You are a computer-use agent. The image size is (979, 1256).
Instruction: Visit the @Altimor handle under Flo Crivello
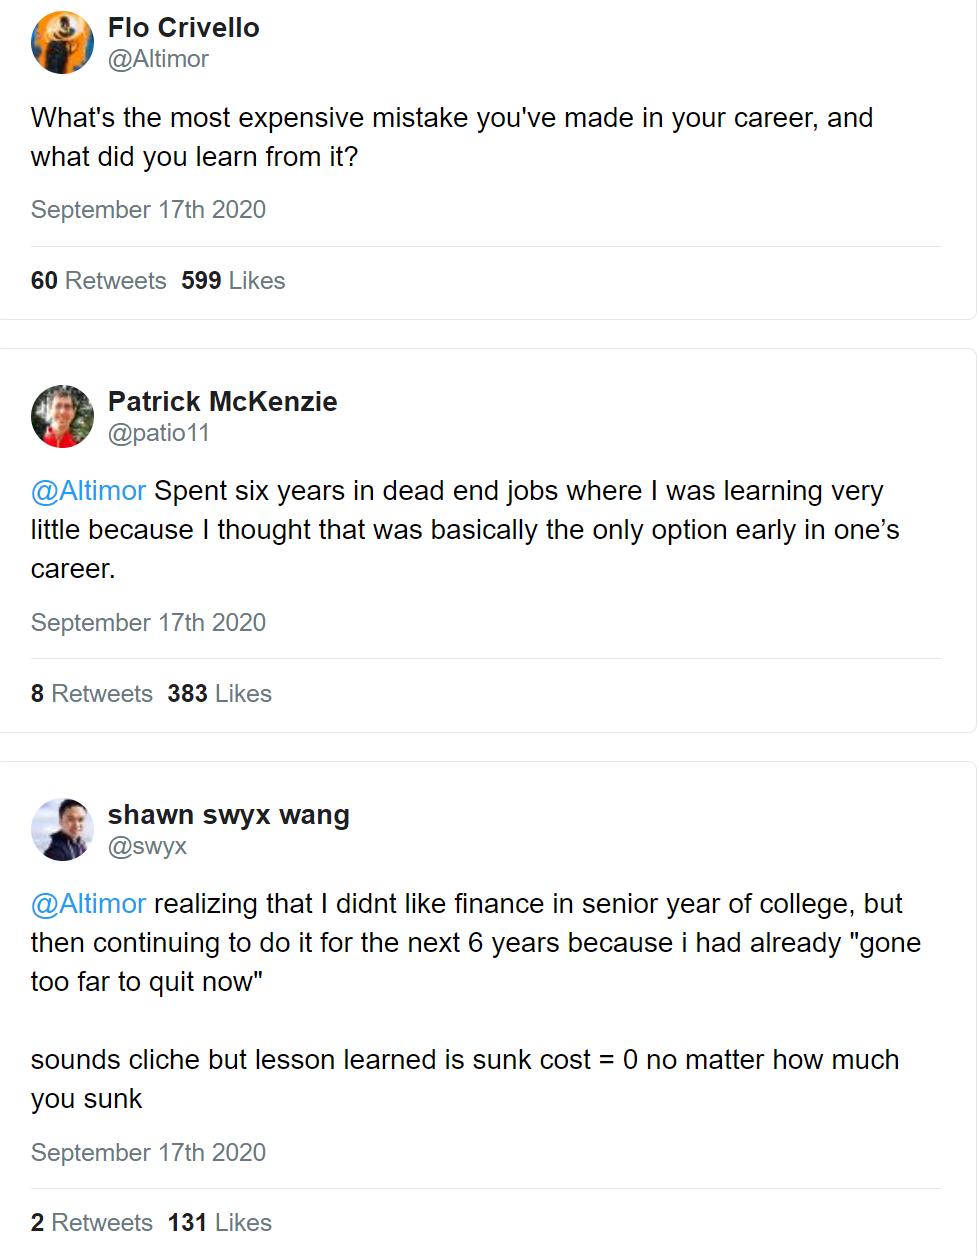coord(158,59)
